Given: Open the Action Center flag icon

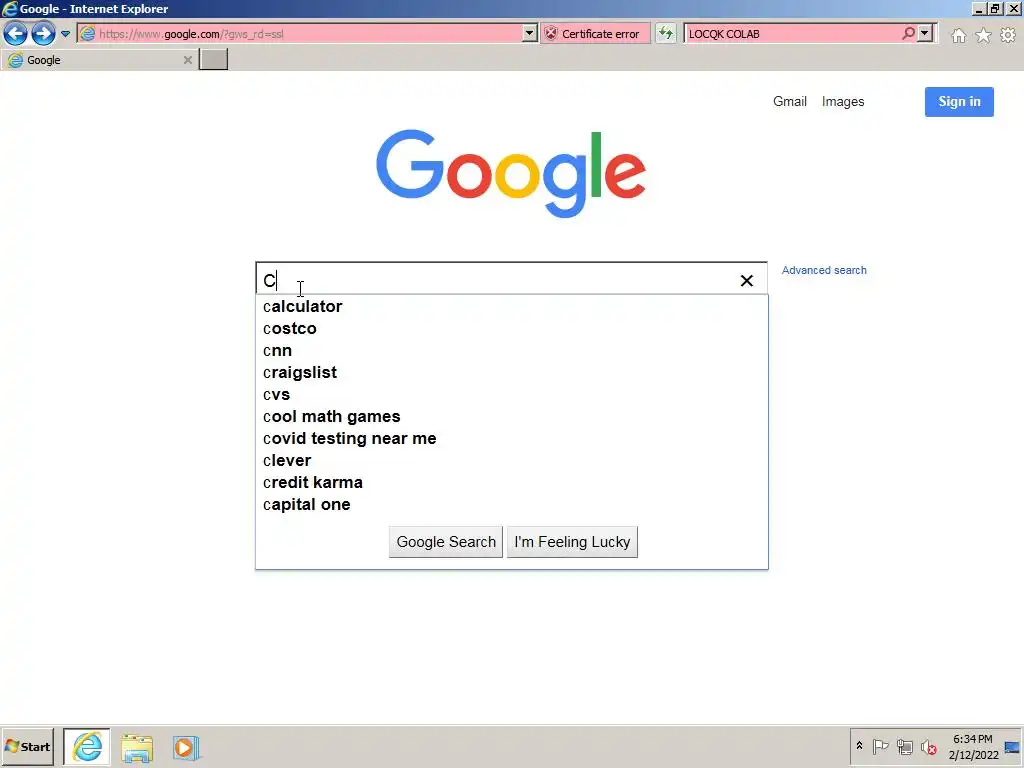Looking at the screenshot, I should tap(880, 746).
